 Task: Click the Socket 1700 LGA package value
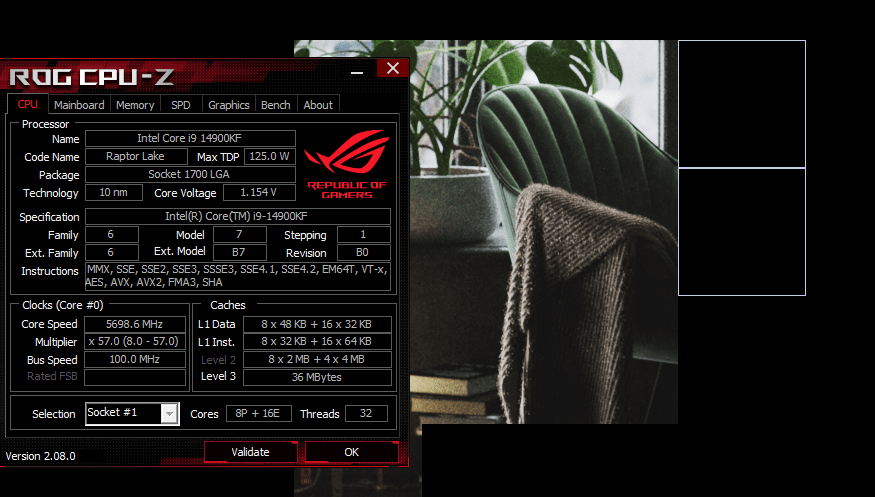tap(190, 174)
